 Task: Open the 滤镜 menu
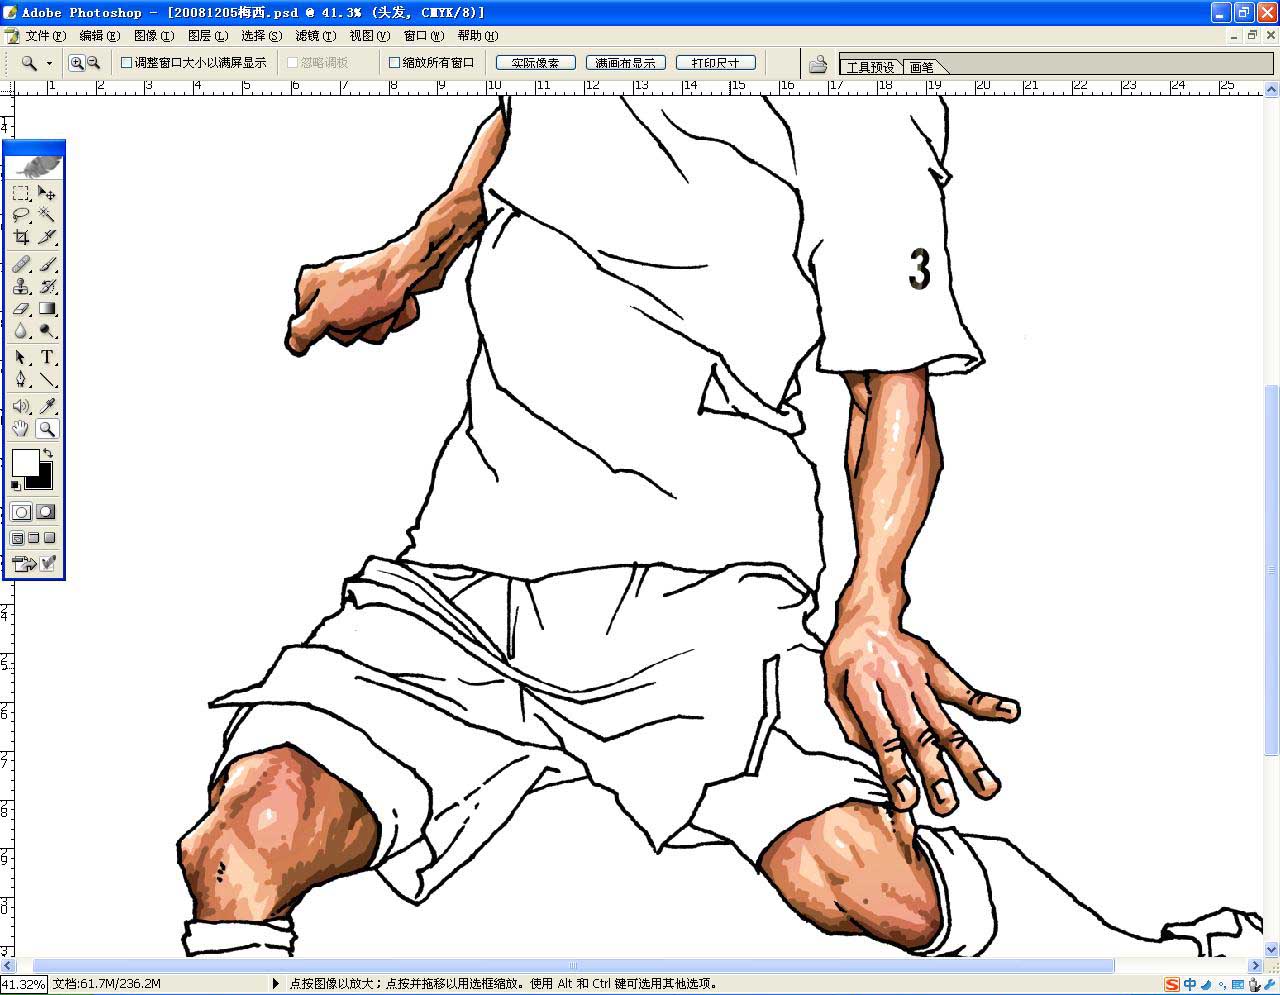(314, 36)
